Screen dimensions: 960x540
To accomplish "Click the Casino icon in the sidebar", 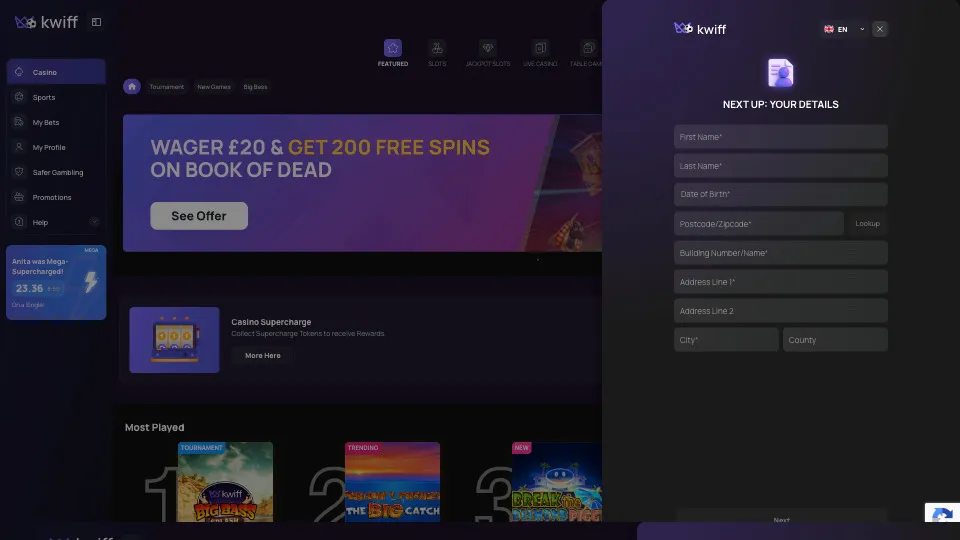I will pos(19,72).
